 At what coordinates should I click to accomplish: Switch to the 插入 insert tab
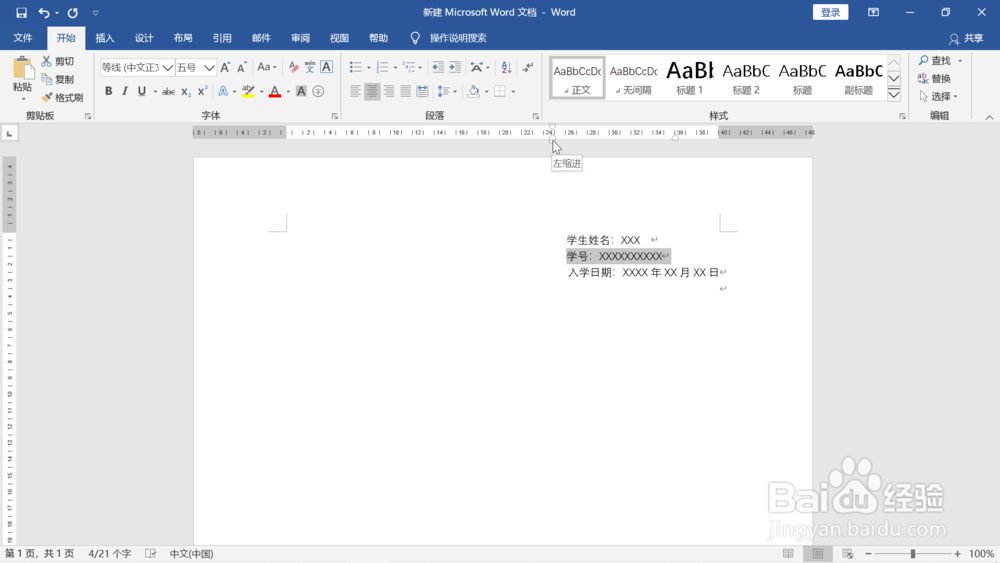(105, 38)
